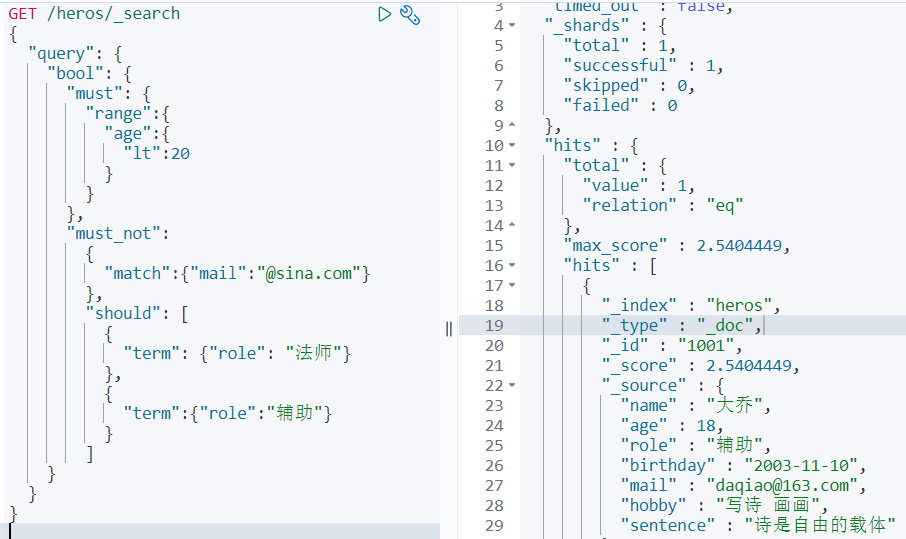Collapse the hits array at line 16

coord(512,265)
